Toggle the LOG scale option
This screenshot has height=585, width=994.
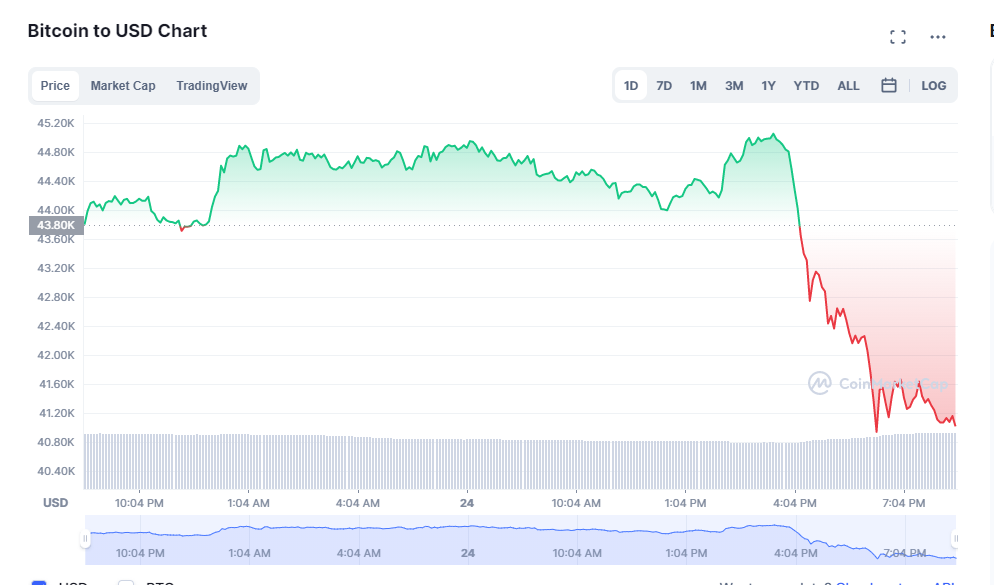933,86
